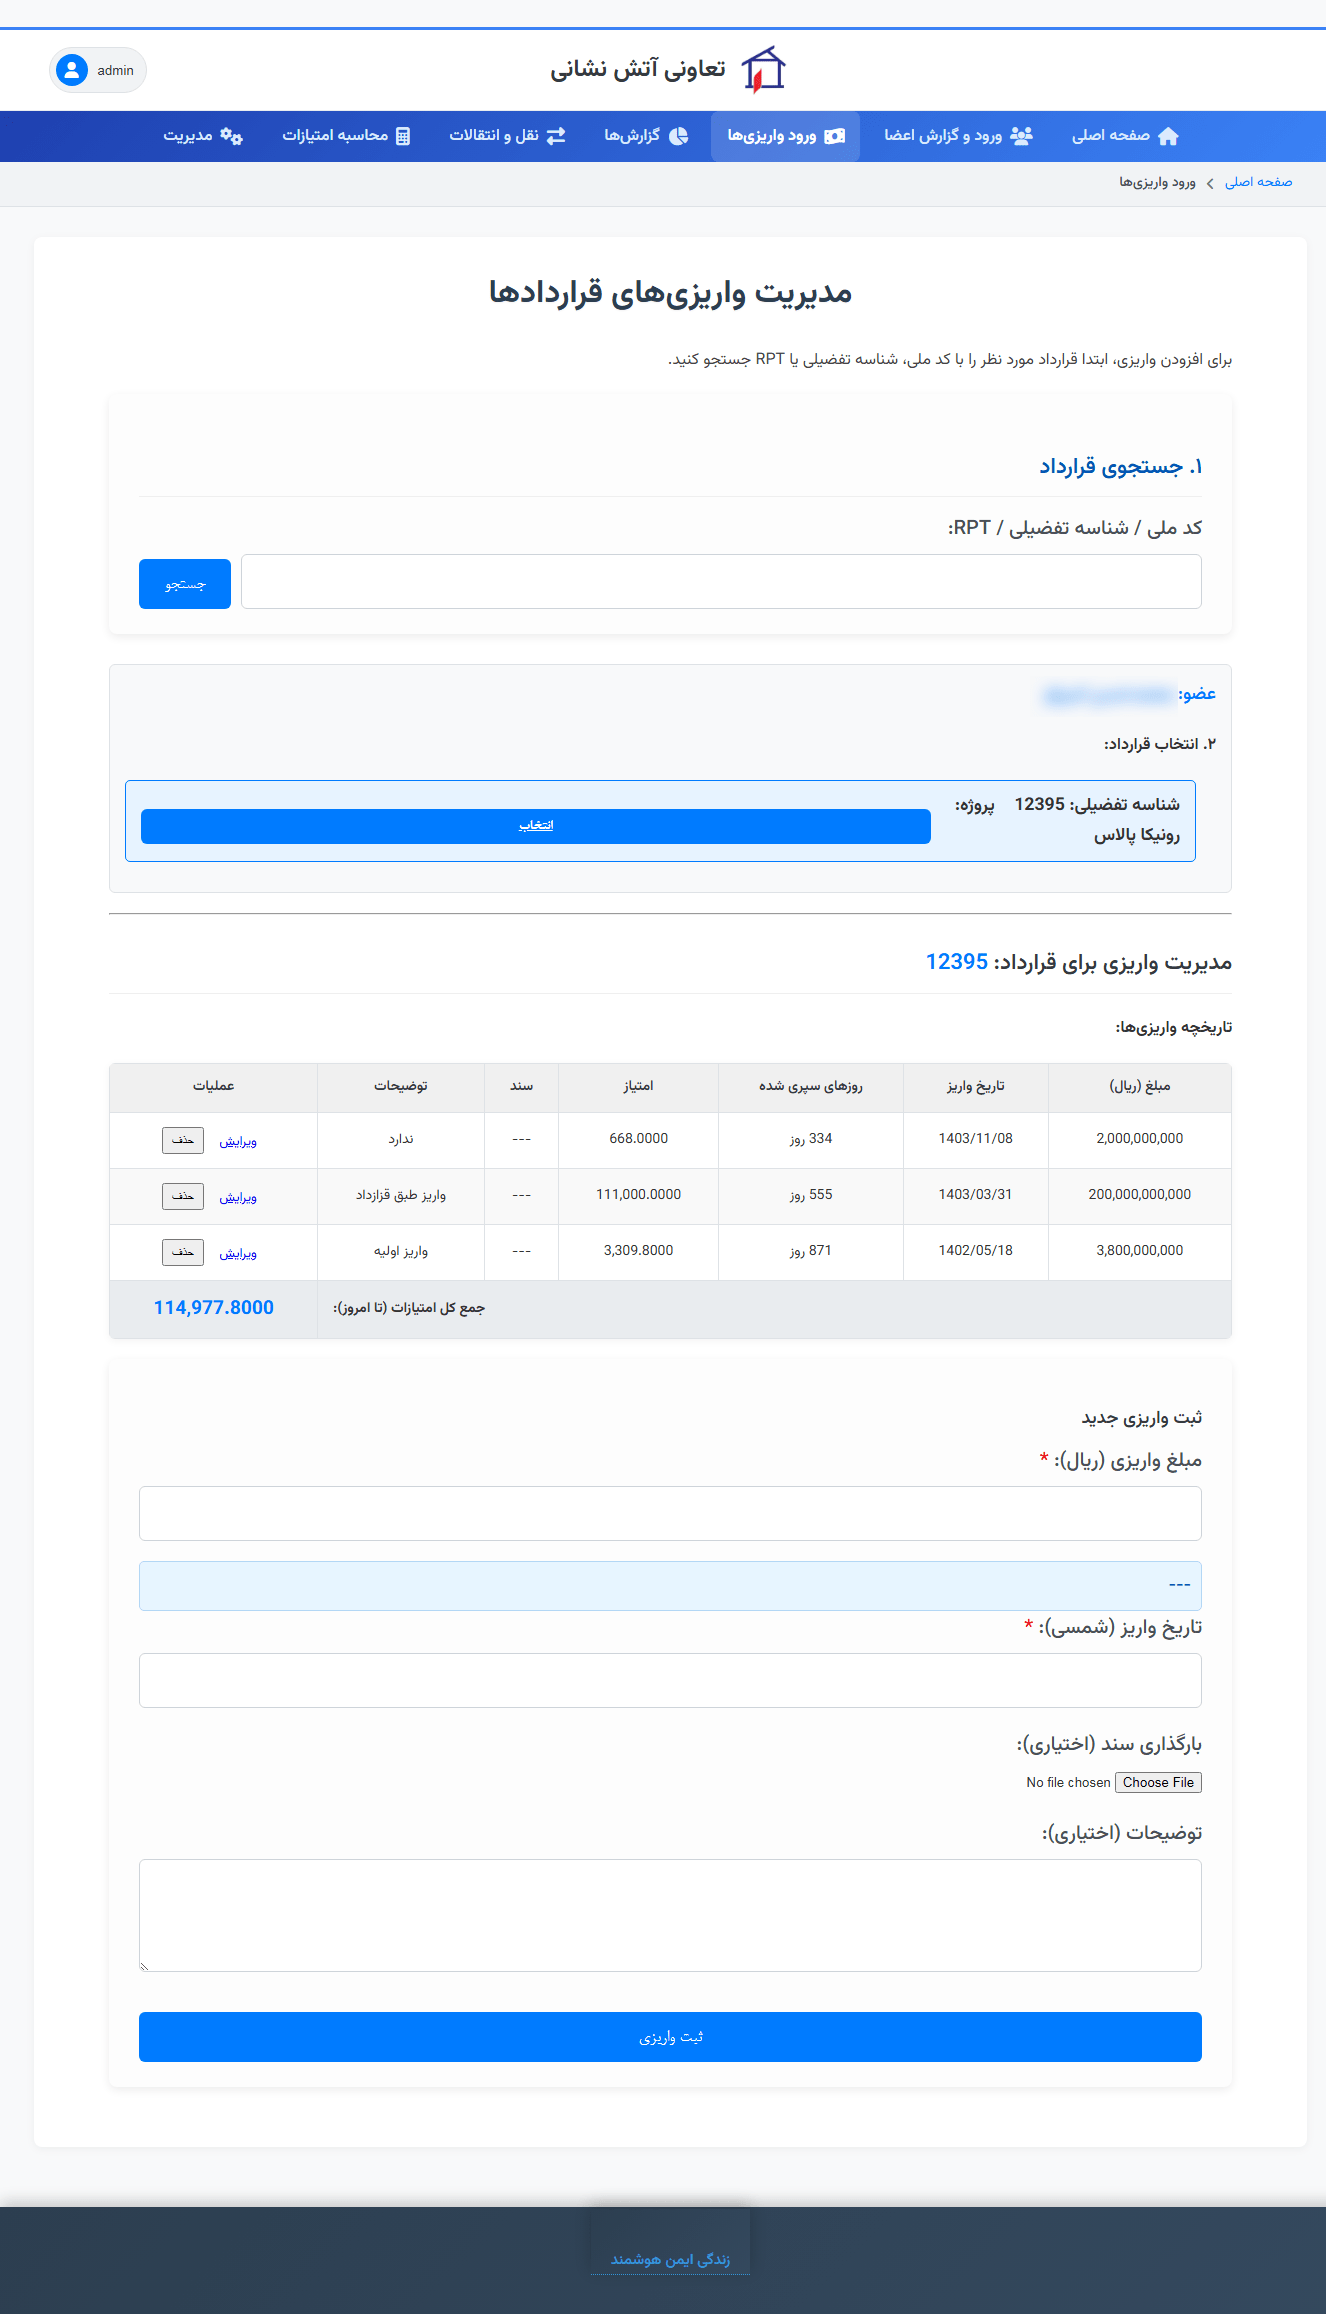Viewport: 1326px width, 2314px height.
Task: Click the members group icon in navbar
Action: pyautogui.click(x=1021, y=136)
